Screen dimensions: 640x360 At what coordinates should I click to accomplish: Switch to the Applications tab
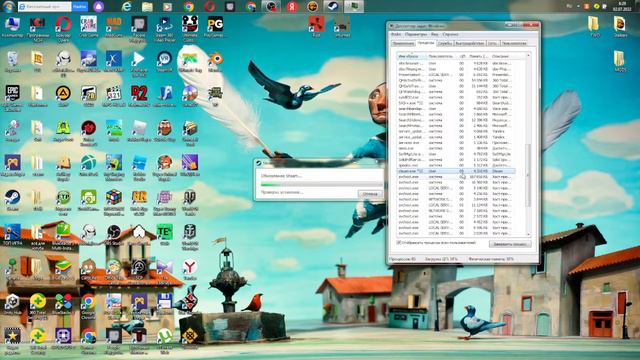click(x=403, y=43)
